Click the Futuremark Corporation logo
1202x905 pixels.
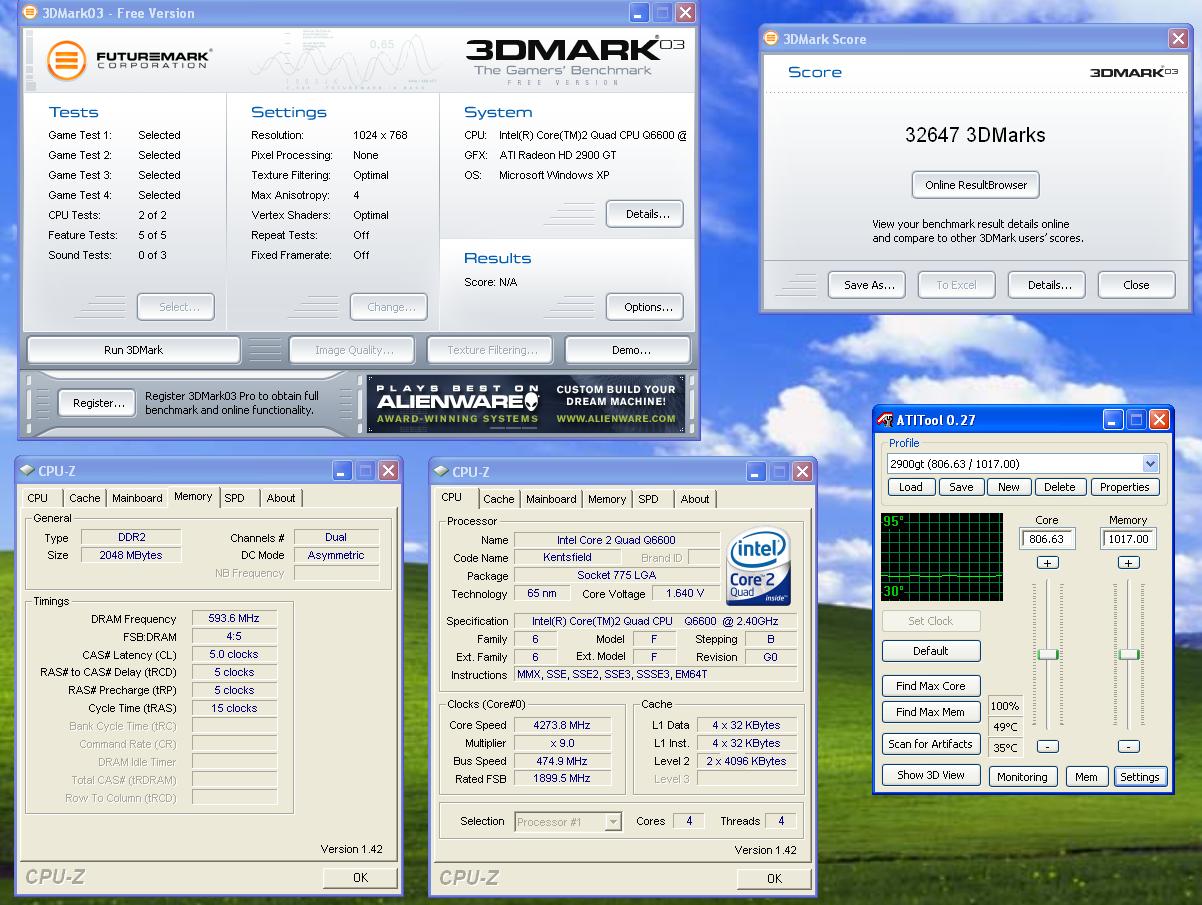click(x=130, y=59)
